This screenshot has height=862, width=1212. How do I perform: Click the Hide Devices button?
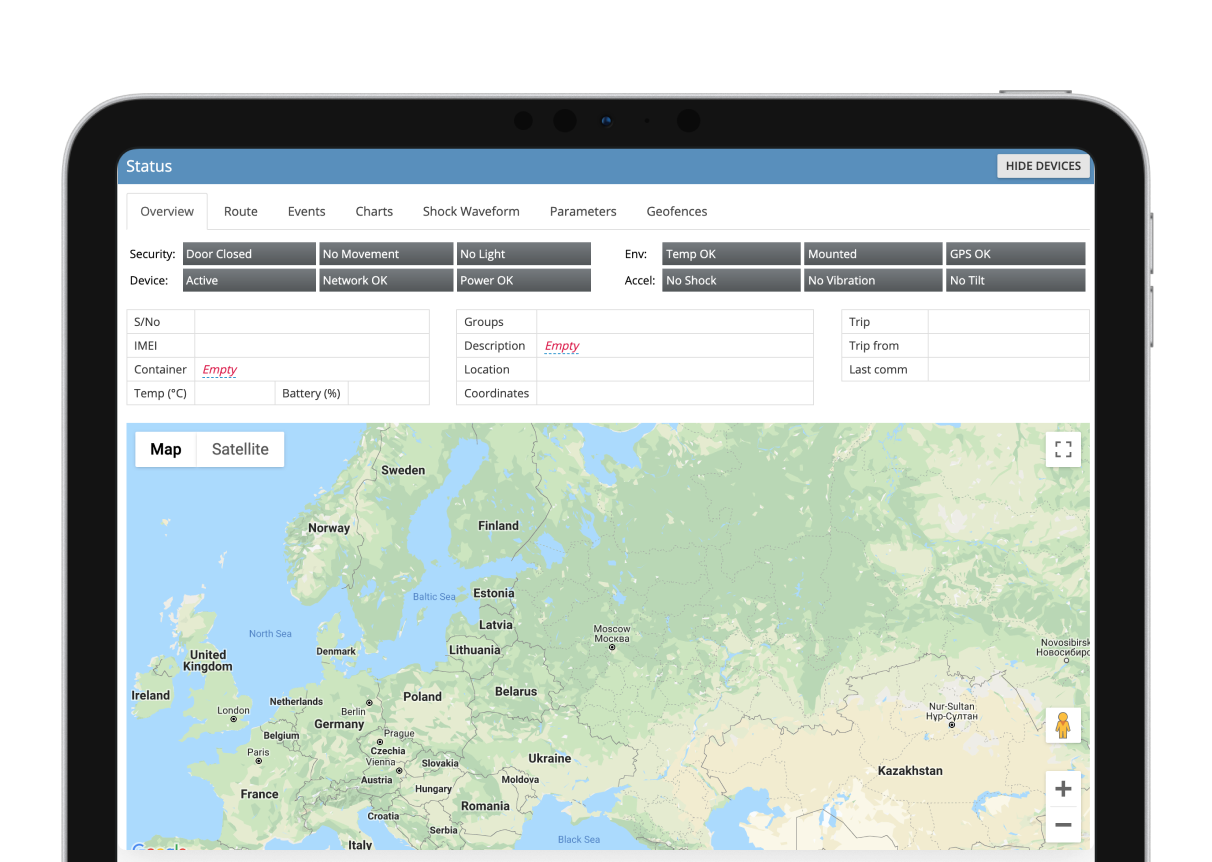(1043, 166)
